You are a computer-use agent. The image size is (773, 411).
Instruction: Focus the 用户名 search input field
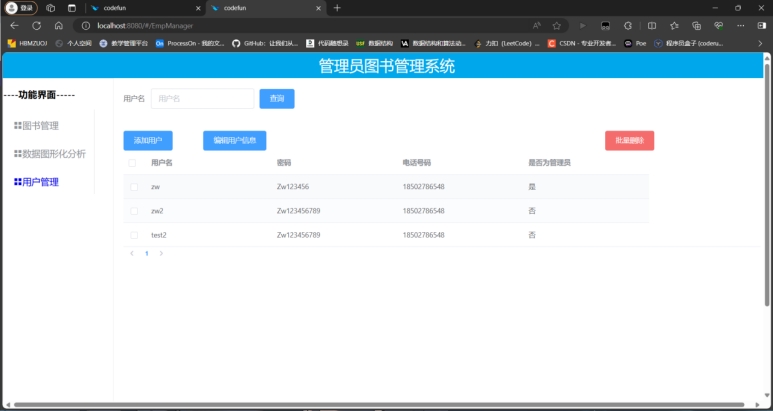[203, 99]
